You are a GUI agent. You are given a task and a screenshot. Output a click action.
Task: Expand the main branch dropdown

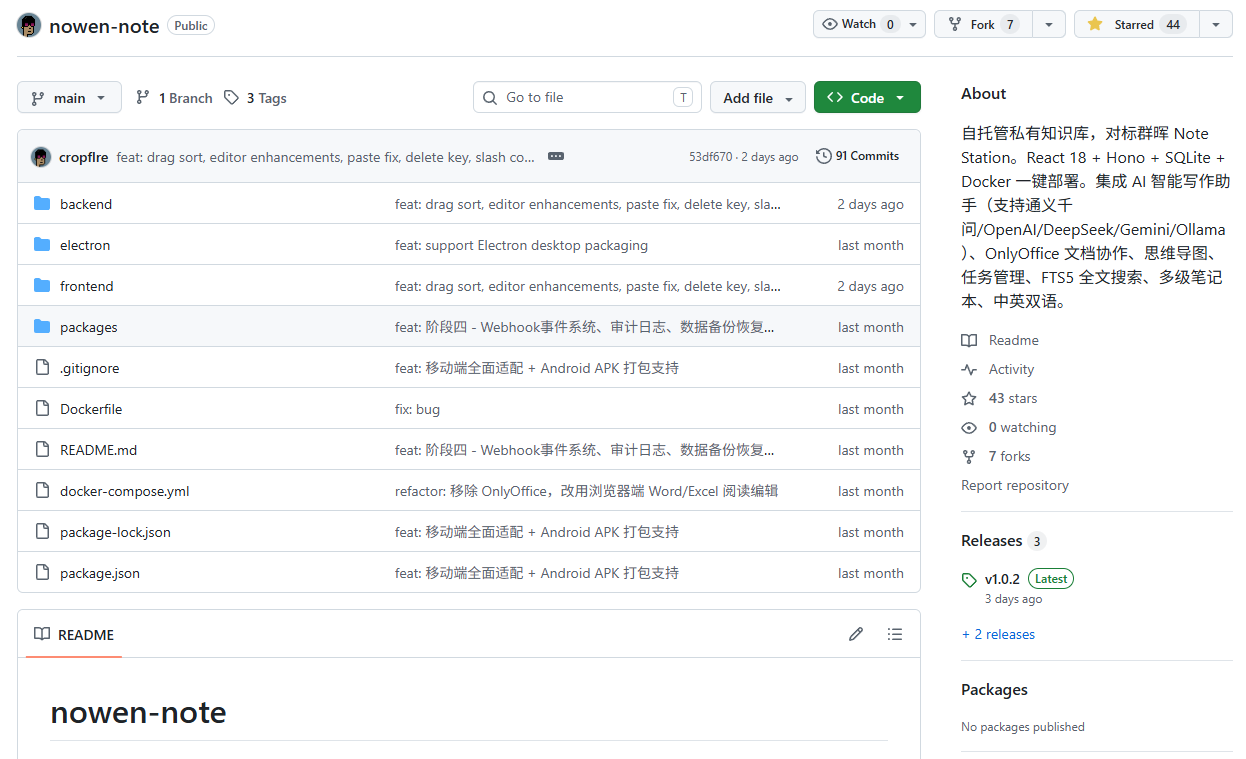(x=69, y=98)
